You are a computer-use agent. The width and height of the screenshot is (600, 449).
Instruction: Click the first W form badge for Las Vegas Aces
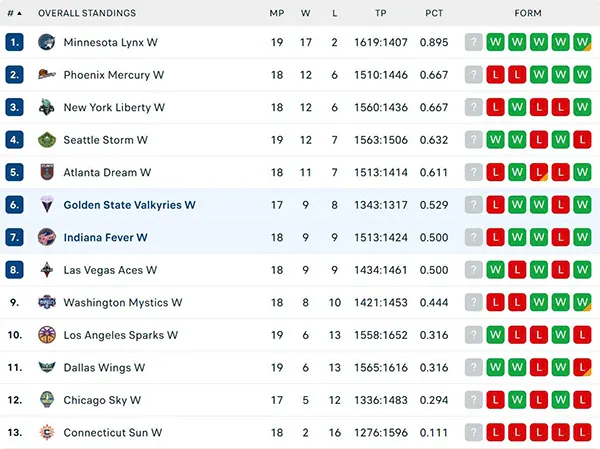[x=495, y=270]
